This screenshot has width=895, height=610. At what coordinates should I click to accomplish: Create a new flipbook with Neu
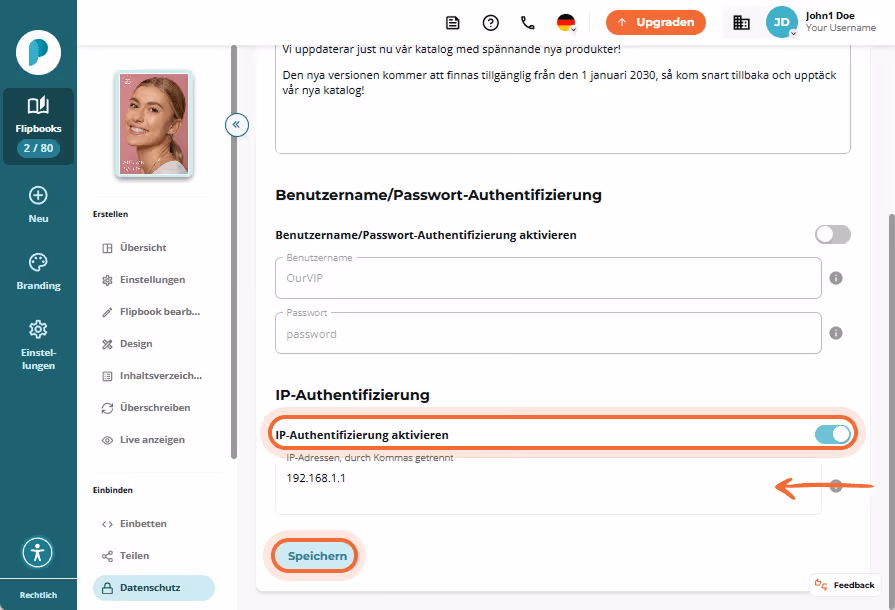[38, 205]
